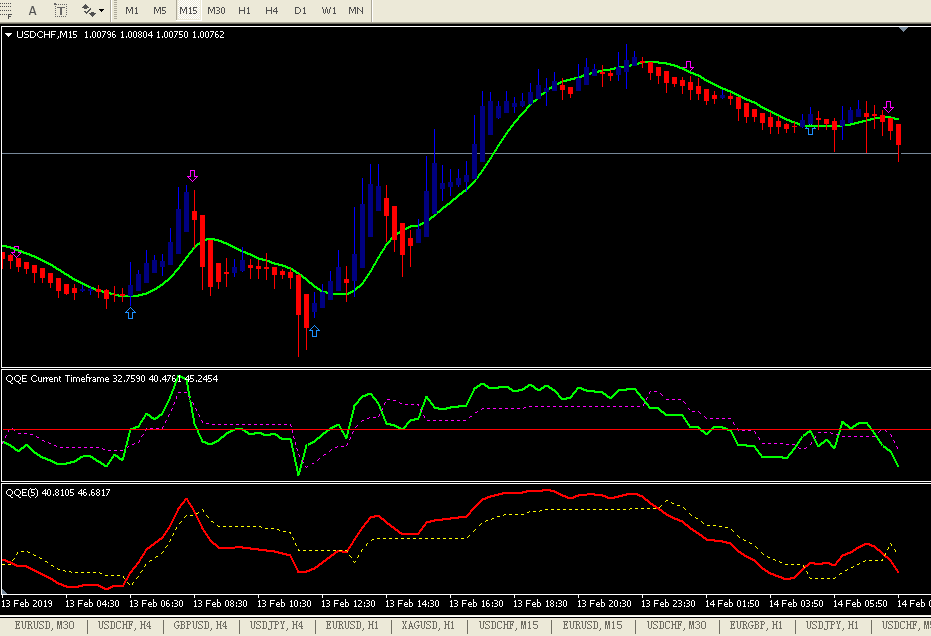Click the magenta sell arrow near 14 Feb 05:50
The image size is (931, 636).
[x=888, y=107]
